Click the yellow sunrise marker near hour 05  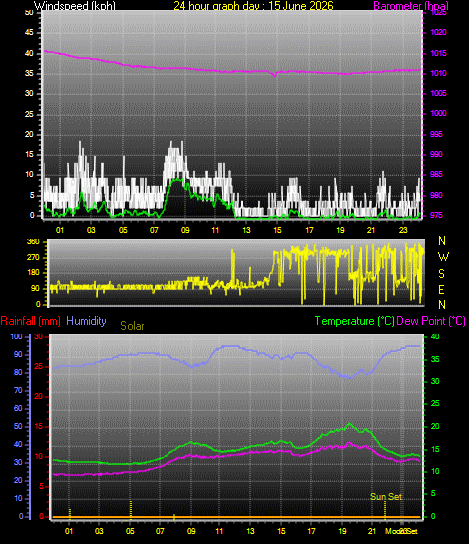click(x=131, y=509)
